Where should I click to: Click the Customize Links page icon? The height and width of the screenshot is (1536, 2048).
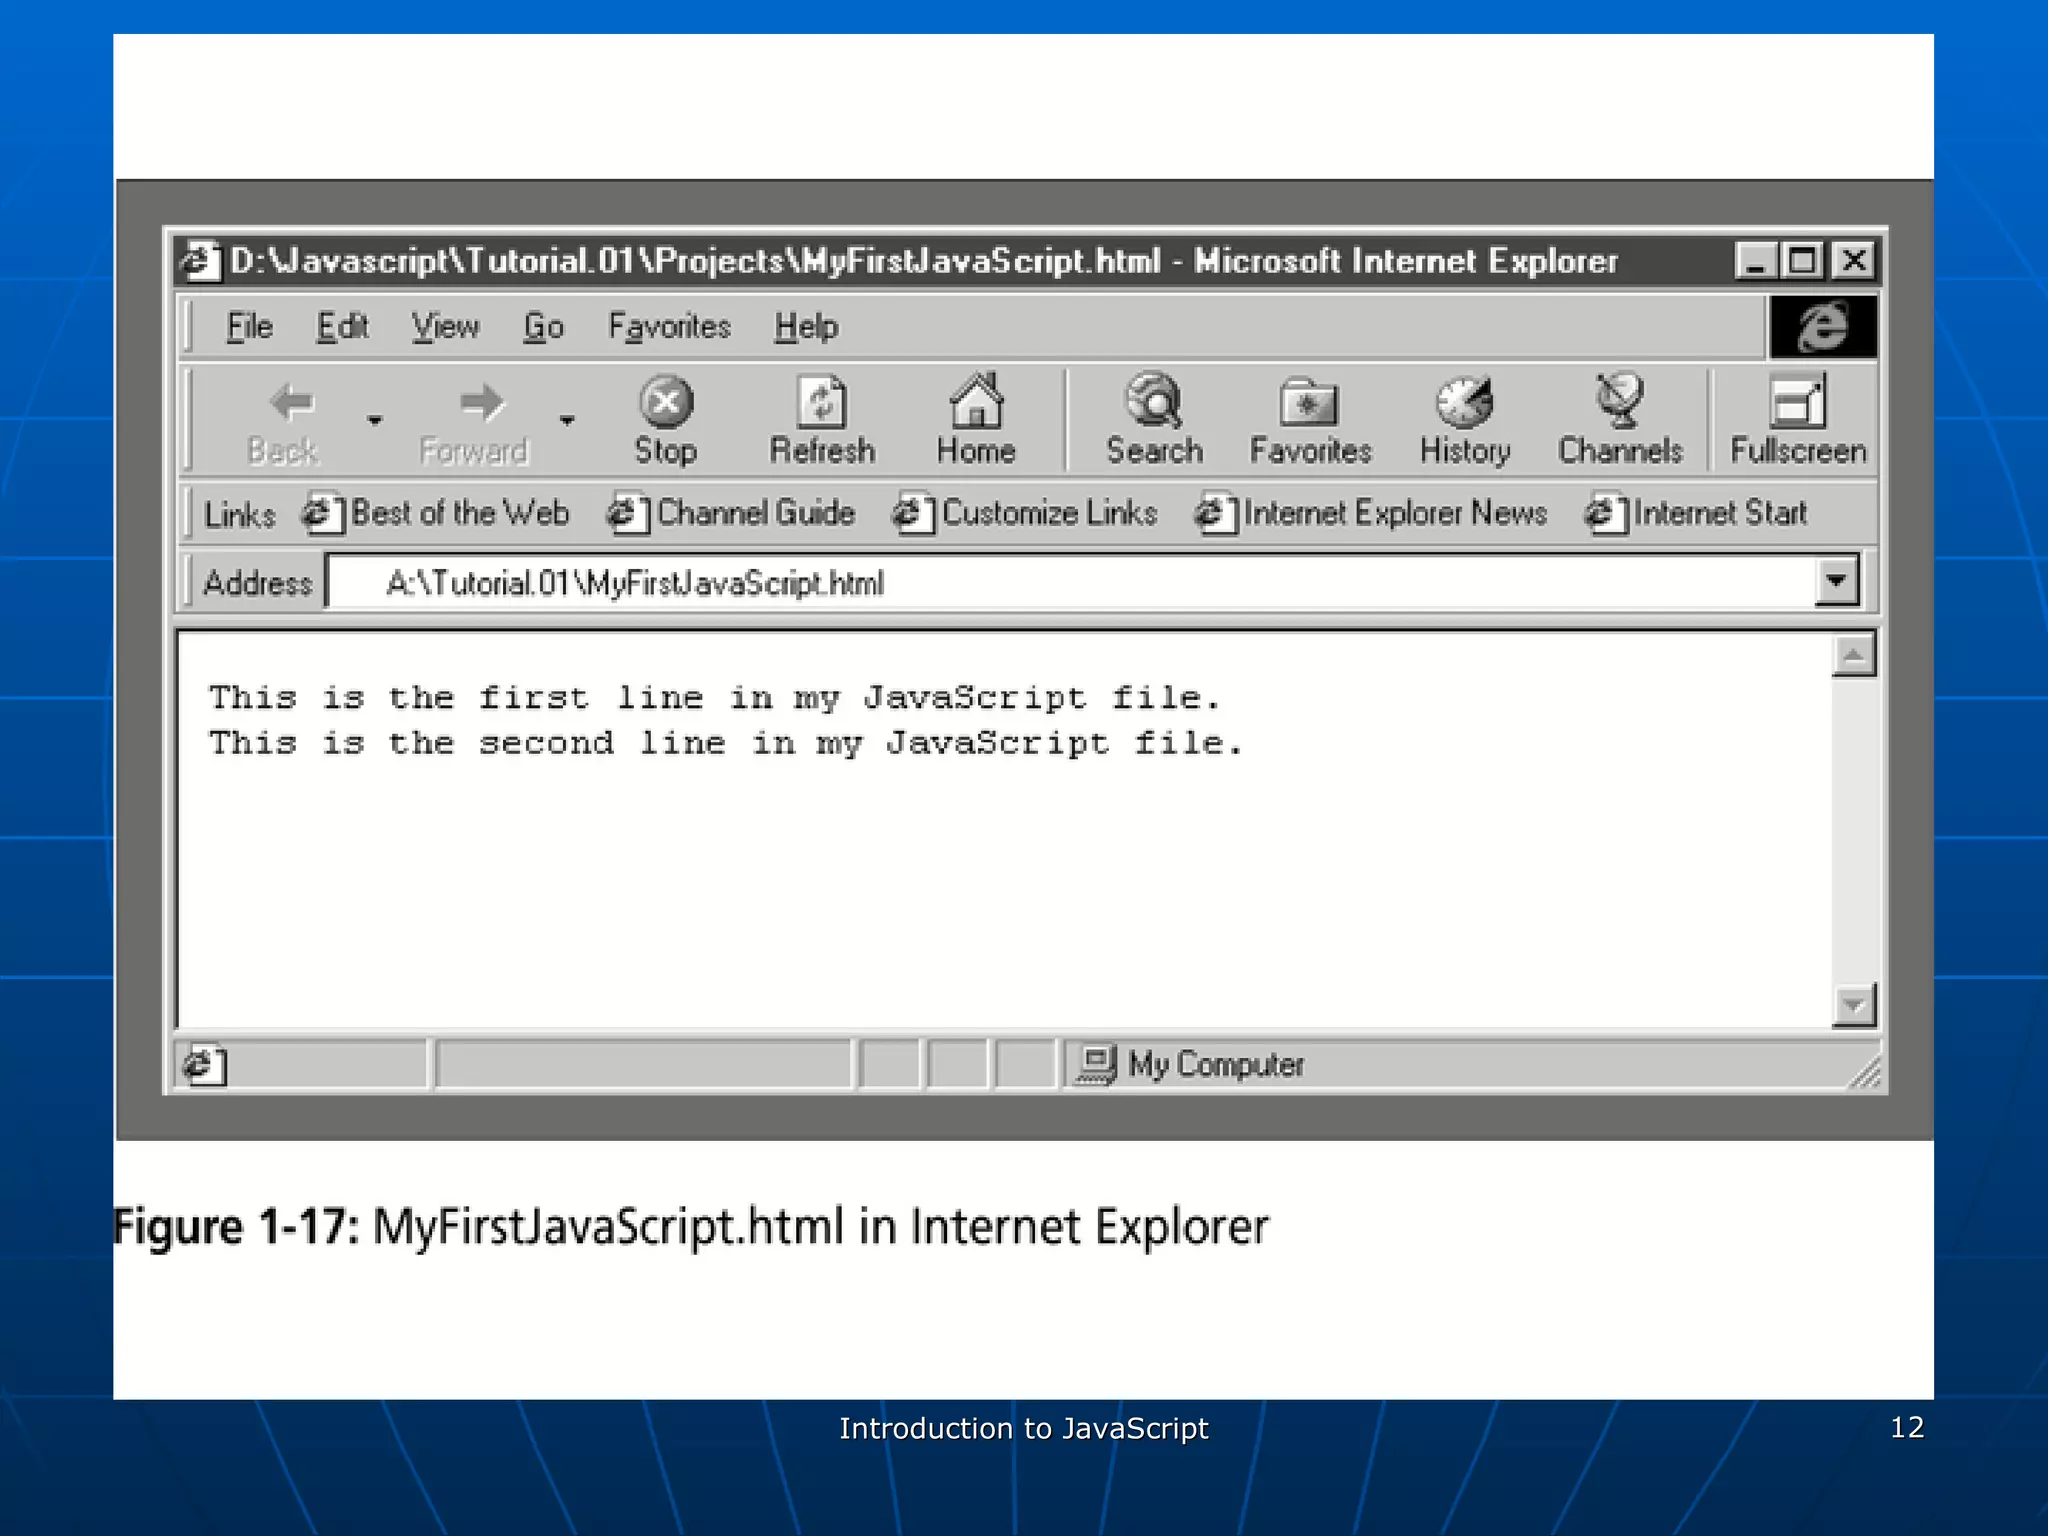914,514
